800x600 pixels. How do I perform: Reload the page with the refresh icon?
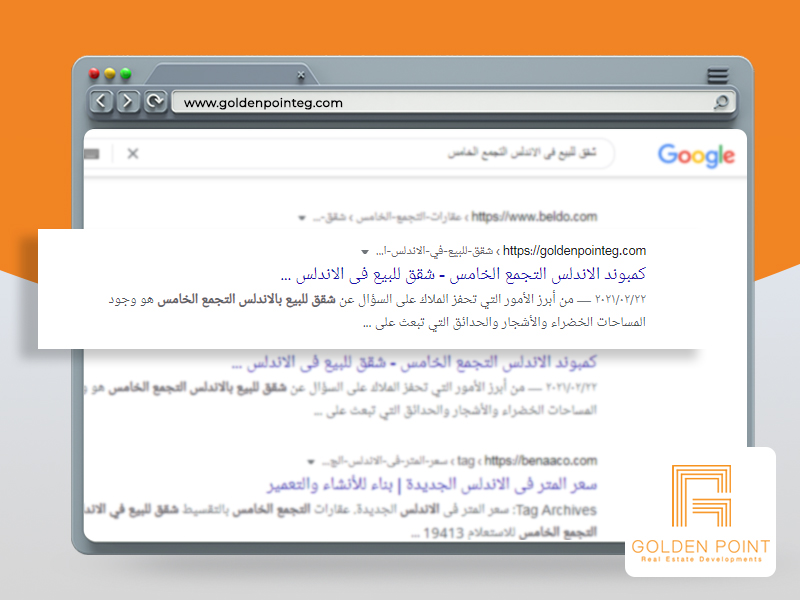[x=155, y=101]
